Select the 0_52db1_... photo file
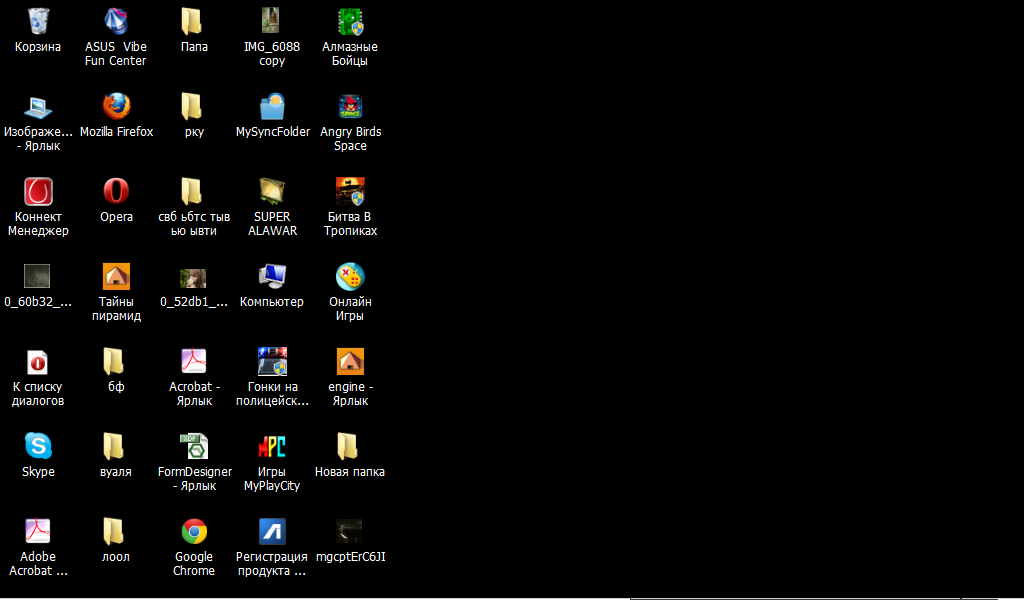Screen dimensions: 1024x600 [x=193, y=278]
